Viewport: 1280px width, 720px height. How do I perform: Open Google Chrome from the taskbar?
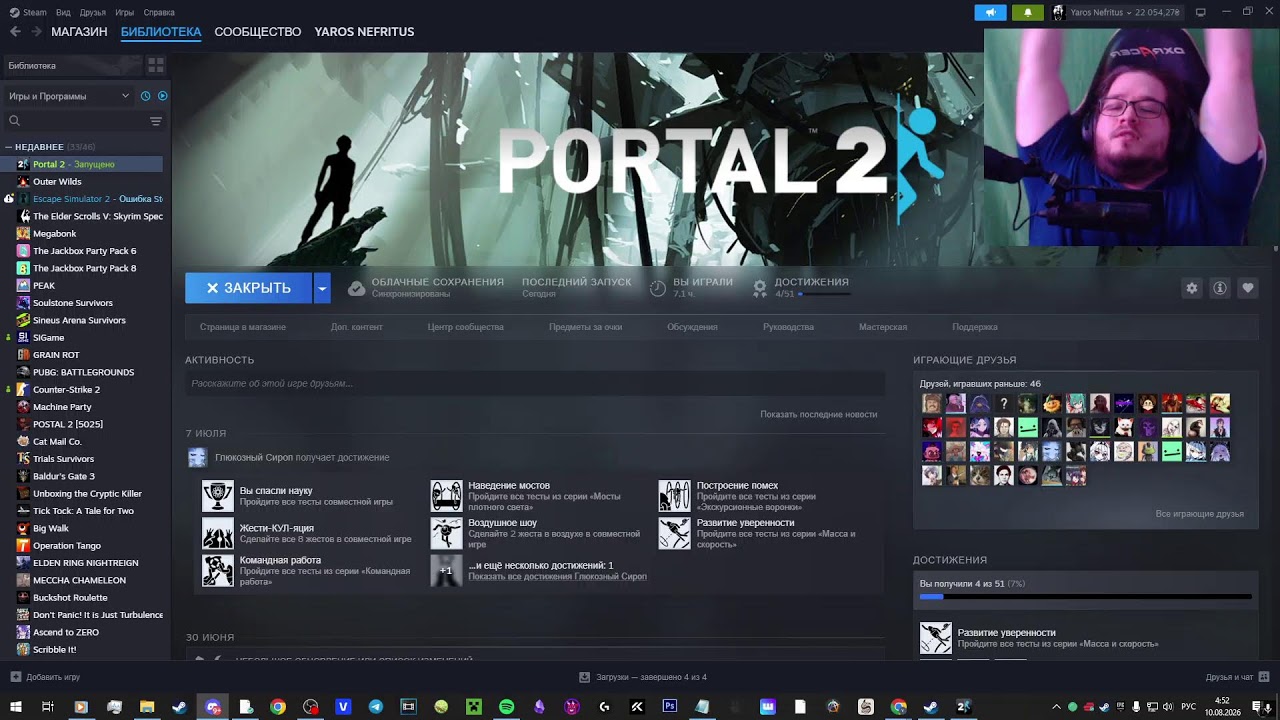click(278, 707)
